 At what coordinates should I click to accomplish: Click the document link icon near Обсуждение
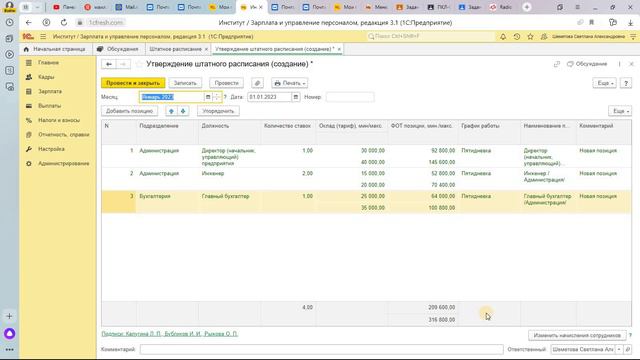tap(557, 64)
